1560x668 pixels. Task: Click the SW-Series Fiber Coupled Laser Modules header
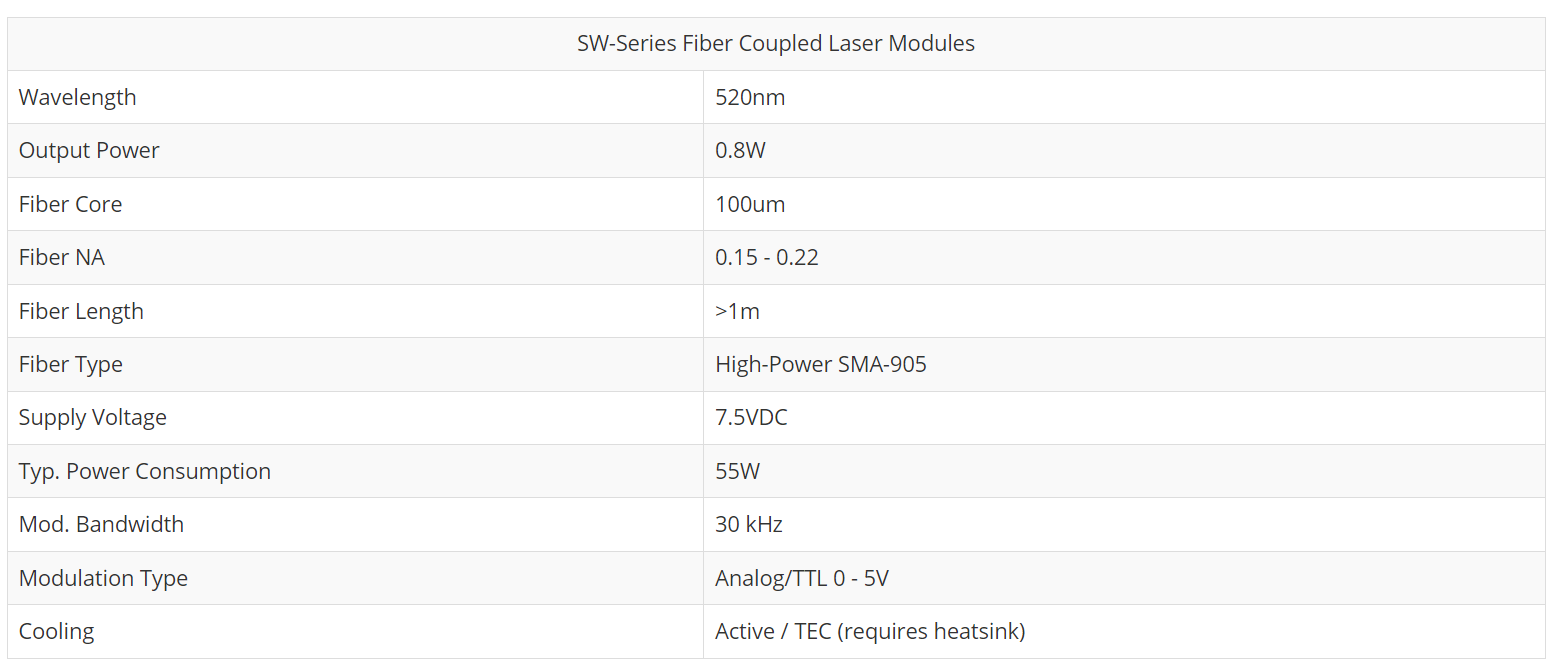coord(775,44)
